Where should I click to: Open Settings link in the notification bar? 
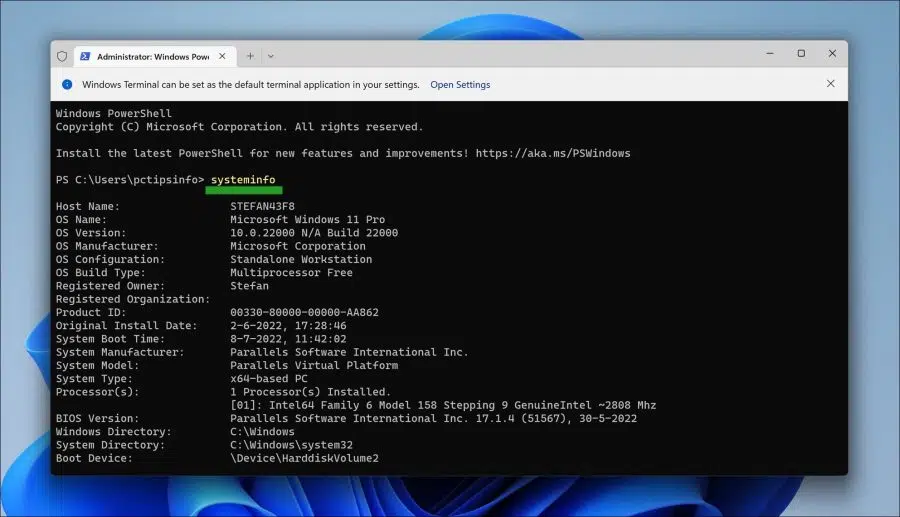460,84
